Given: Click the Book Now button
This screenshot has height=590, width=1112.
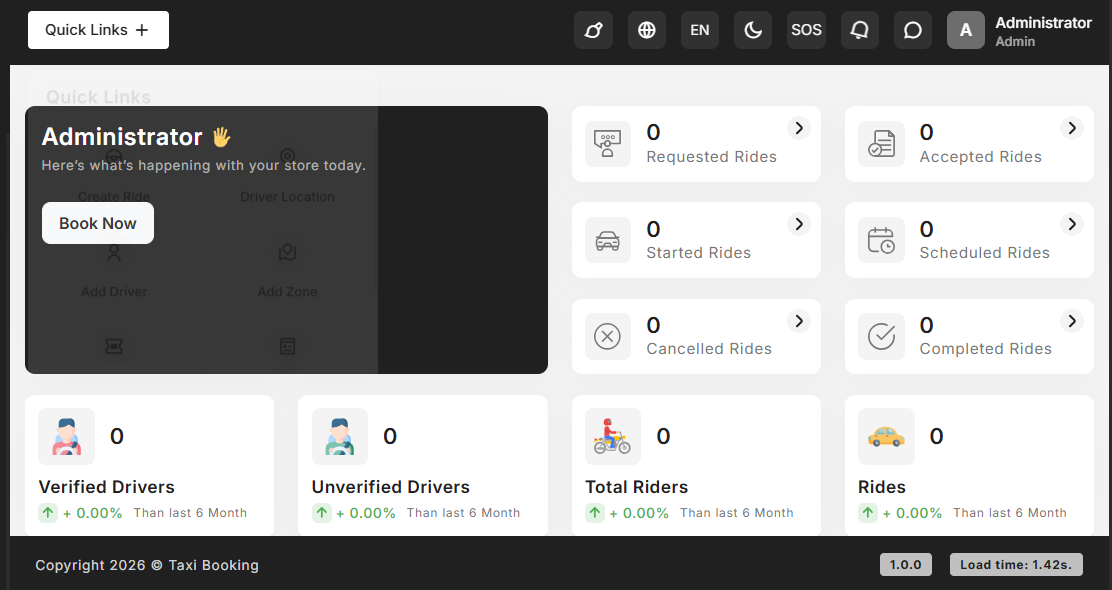Looking at the screenshot, I should coord(98,223).
